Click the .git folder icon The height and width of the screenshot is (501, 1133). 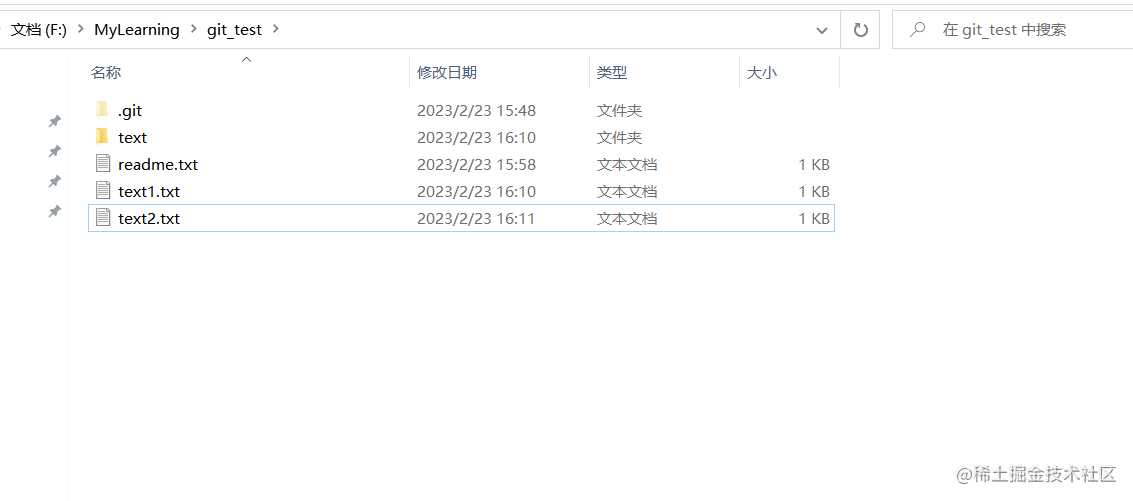pos(102,110)
